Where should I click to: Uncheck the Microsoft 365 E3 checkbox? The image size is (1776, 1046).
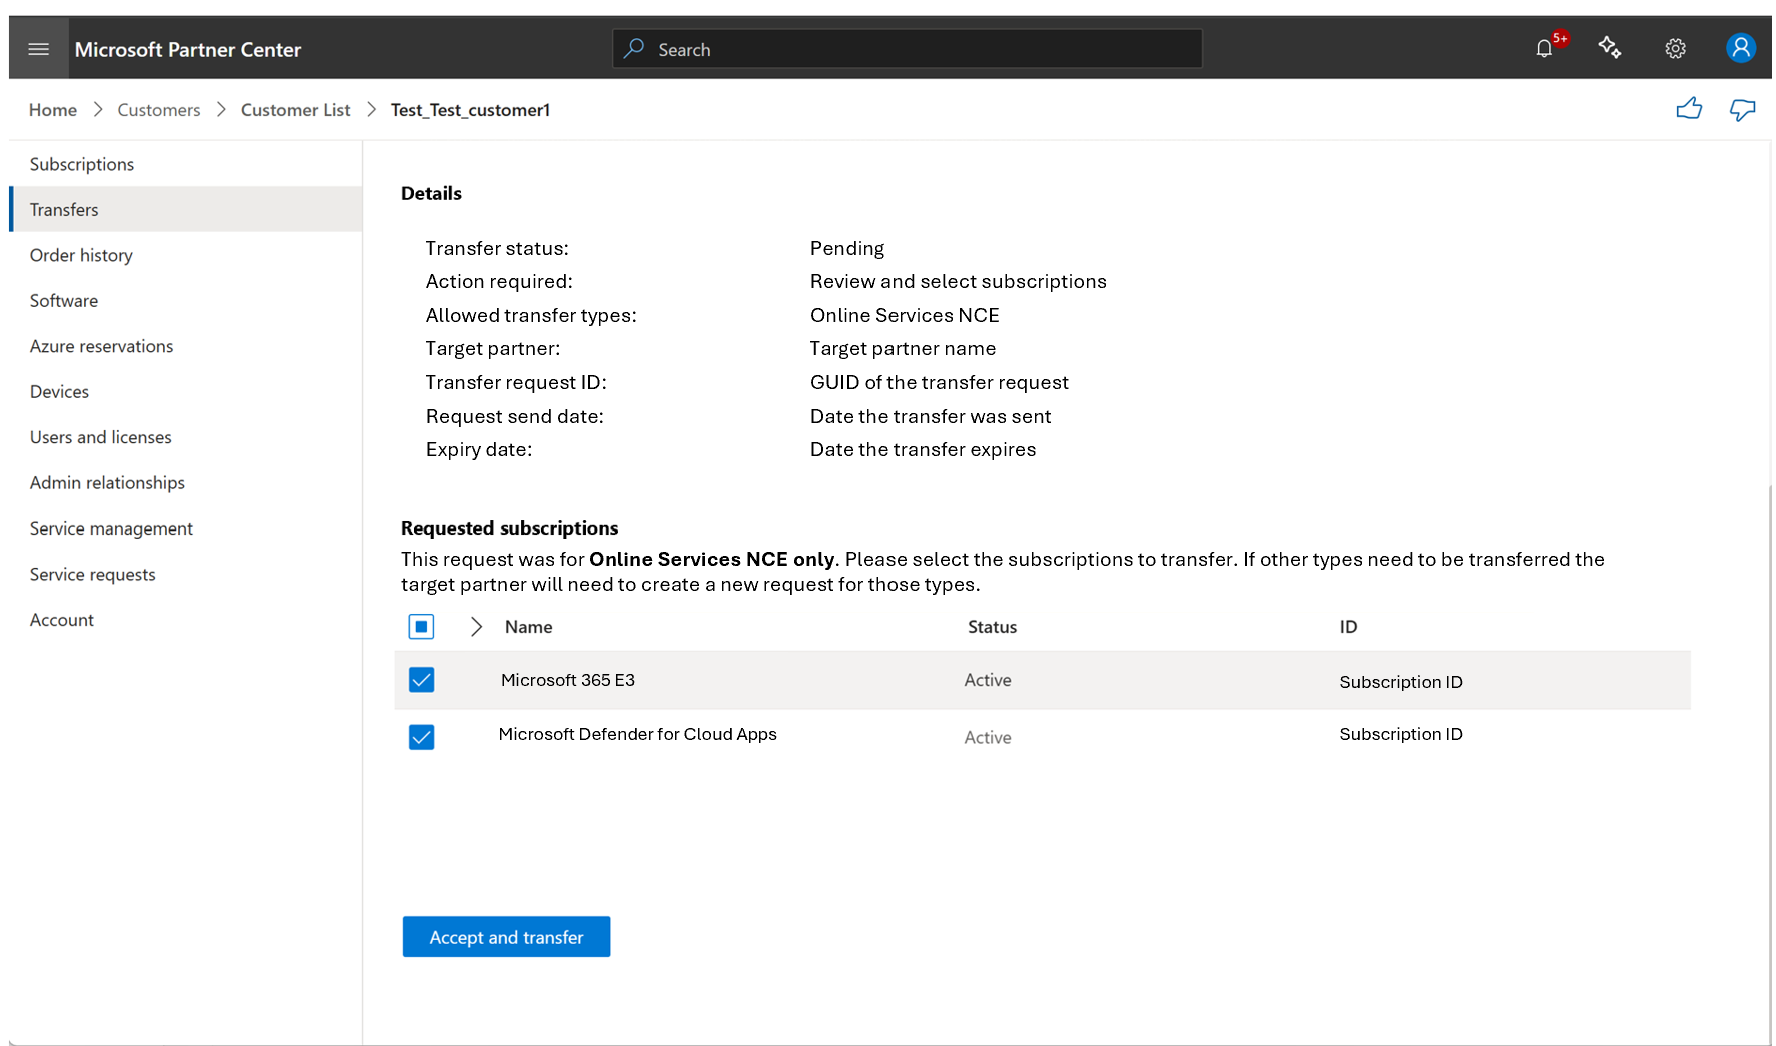(x=421, y=680)
